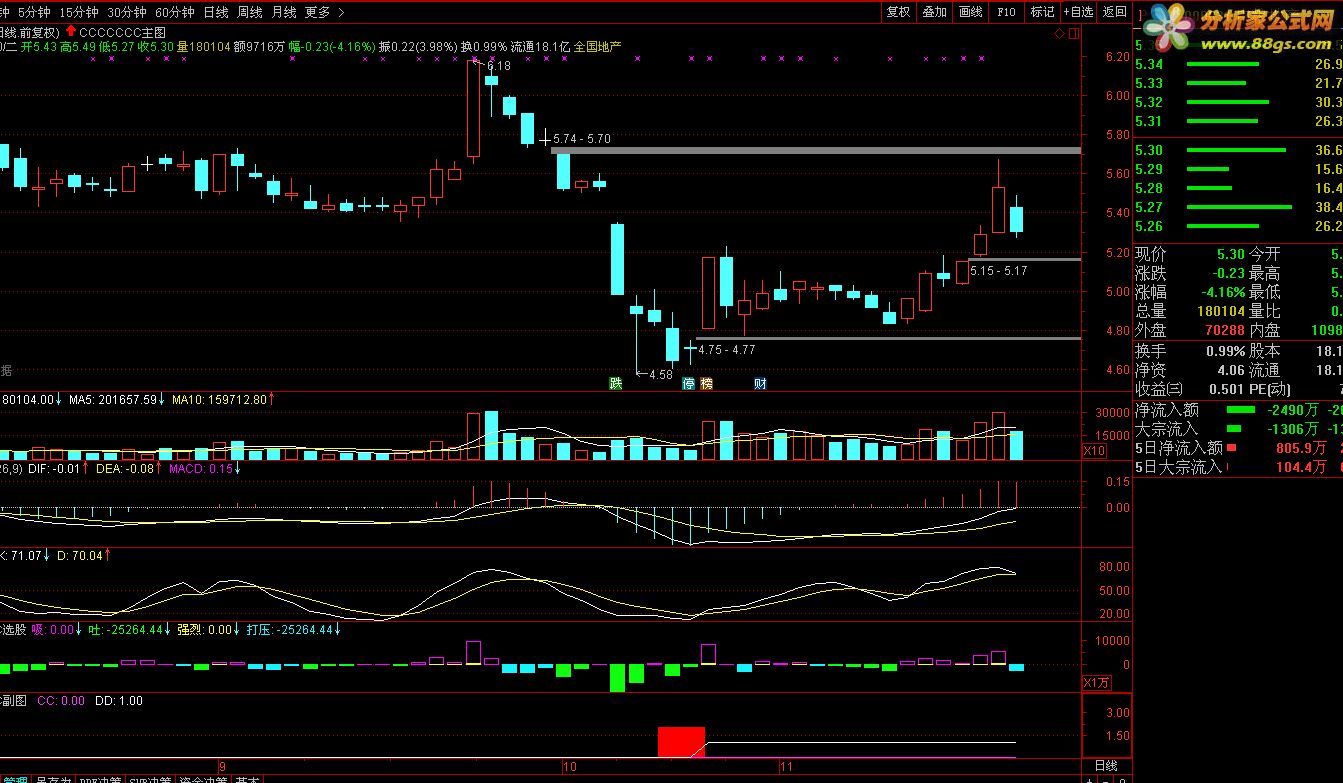This screenshot has height=783, width=1343.
Task: Click the 返回 back button
Action: click(x=1114, y=12)
